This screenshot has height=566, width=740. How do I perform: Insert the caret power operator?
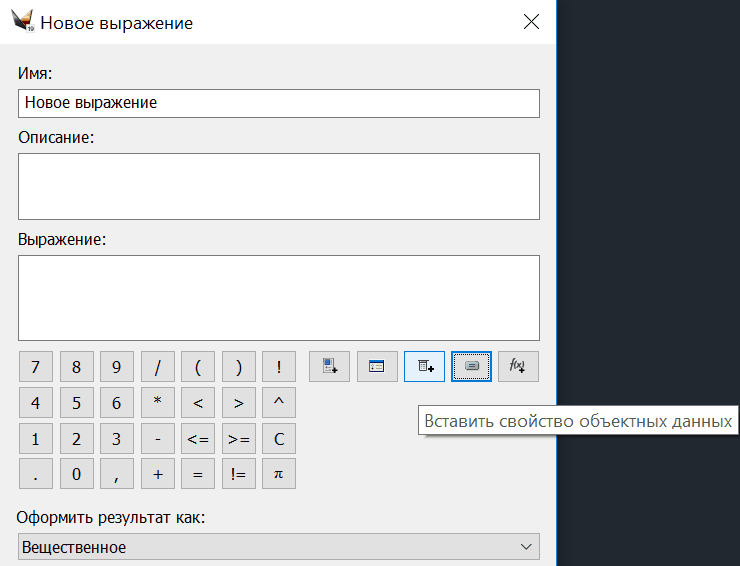click(x=279, y=403)
